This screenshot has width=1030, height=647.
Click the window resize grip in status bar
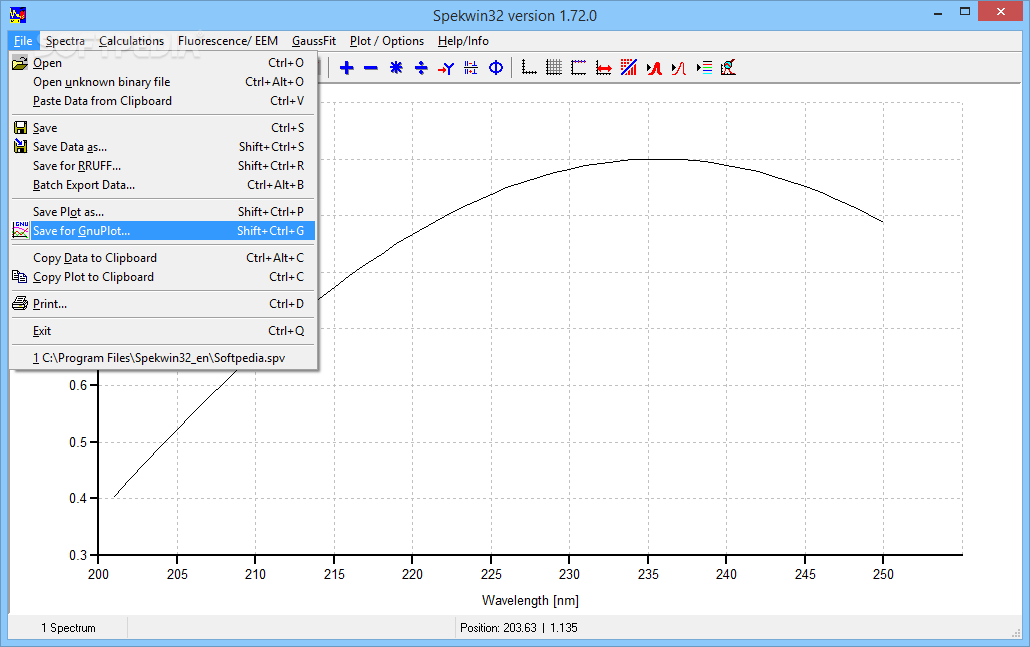[1016, 633]
